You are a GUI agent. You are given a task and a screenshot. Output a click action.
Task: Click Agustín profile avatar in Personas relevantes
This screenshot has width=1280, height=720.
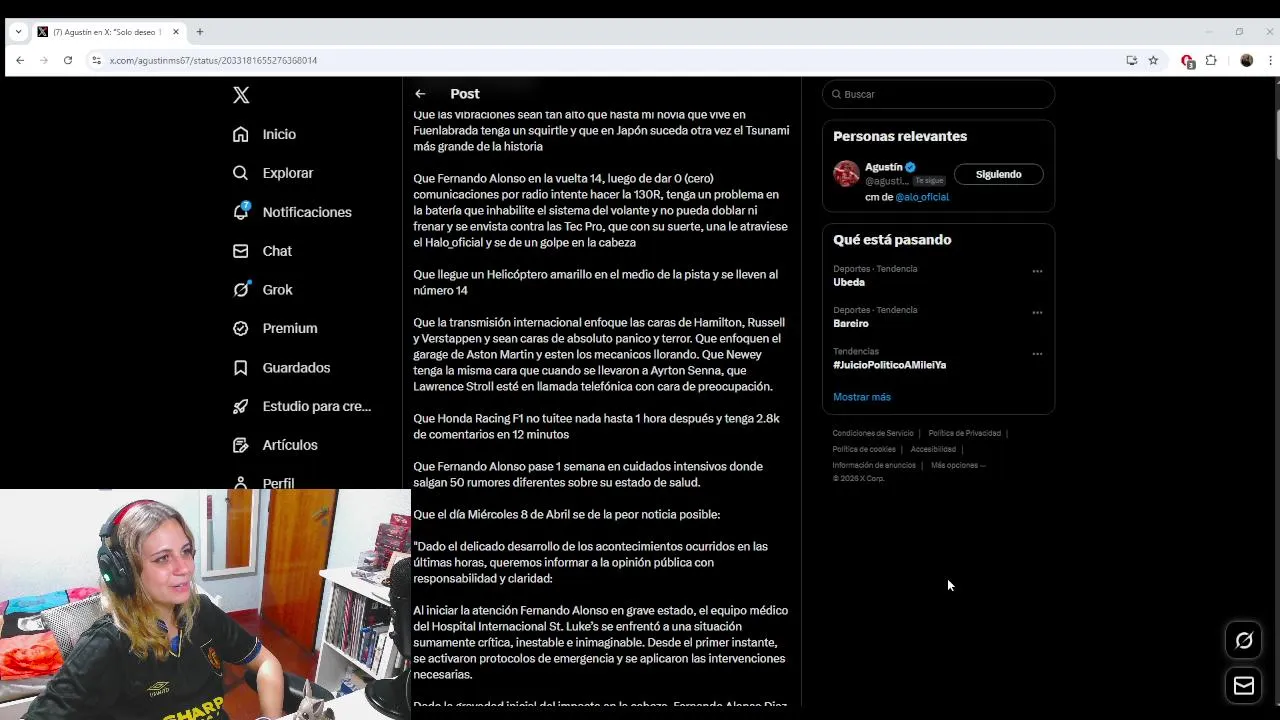click(846, 173)
